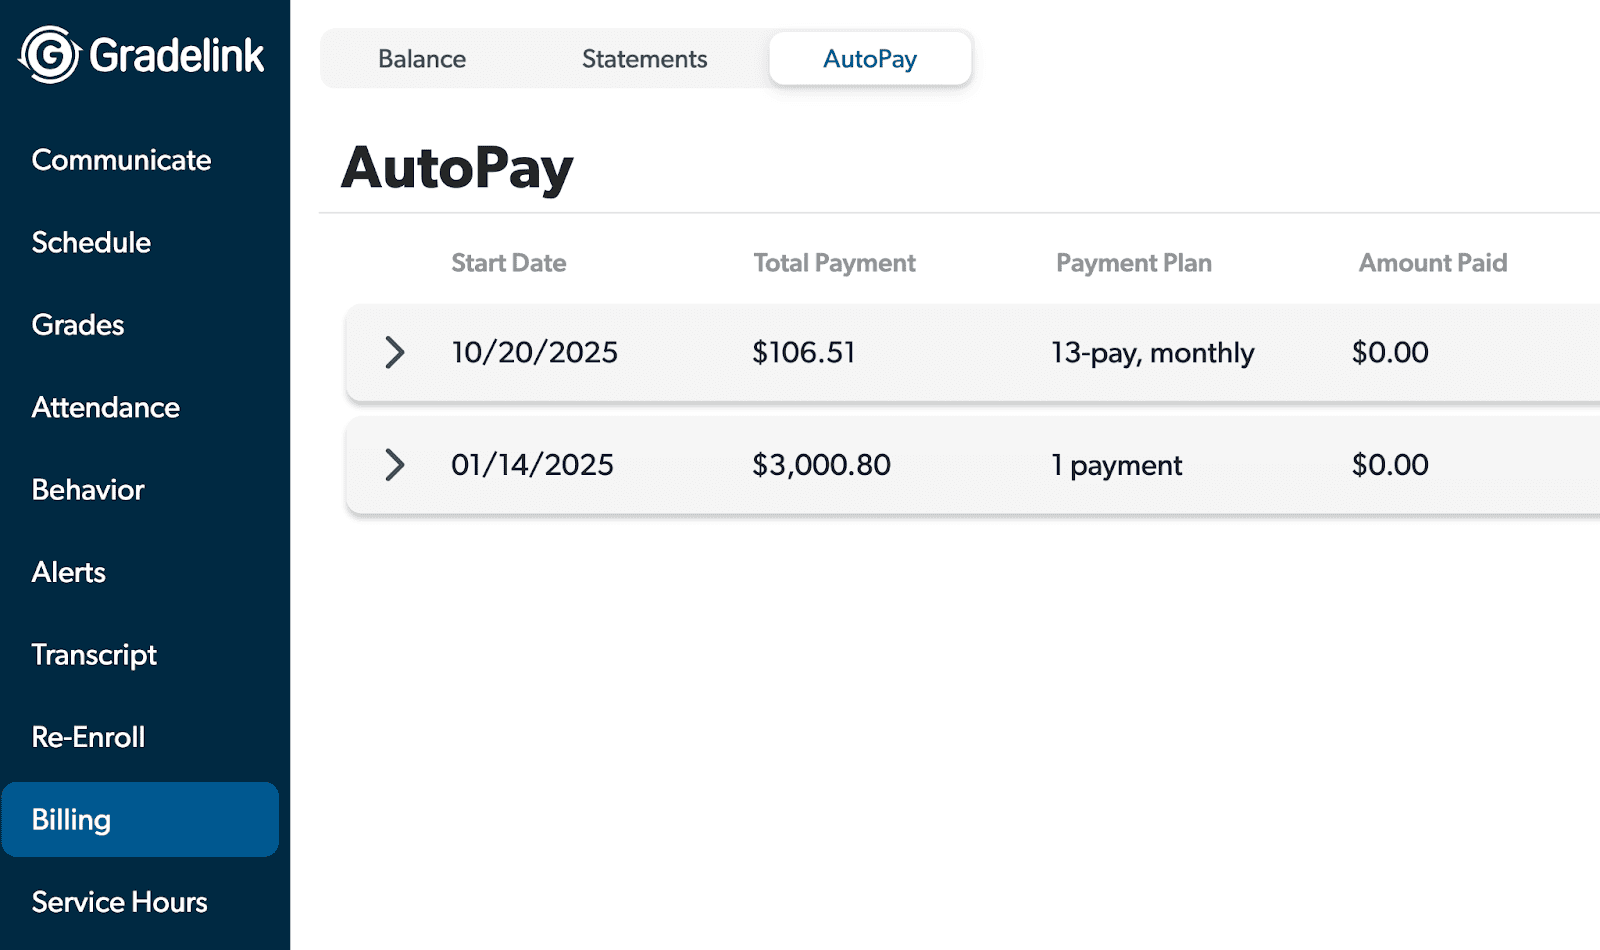Image resolution: width=1600 pixels, height=950 pixels.
Task: Open the Transcript page
Action: [94, 654]
